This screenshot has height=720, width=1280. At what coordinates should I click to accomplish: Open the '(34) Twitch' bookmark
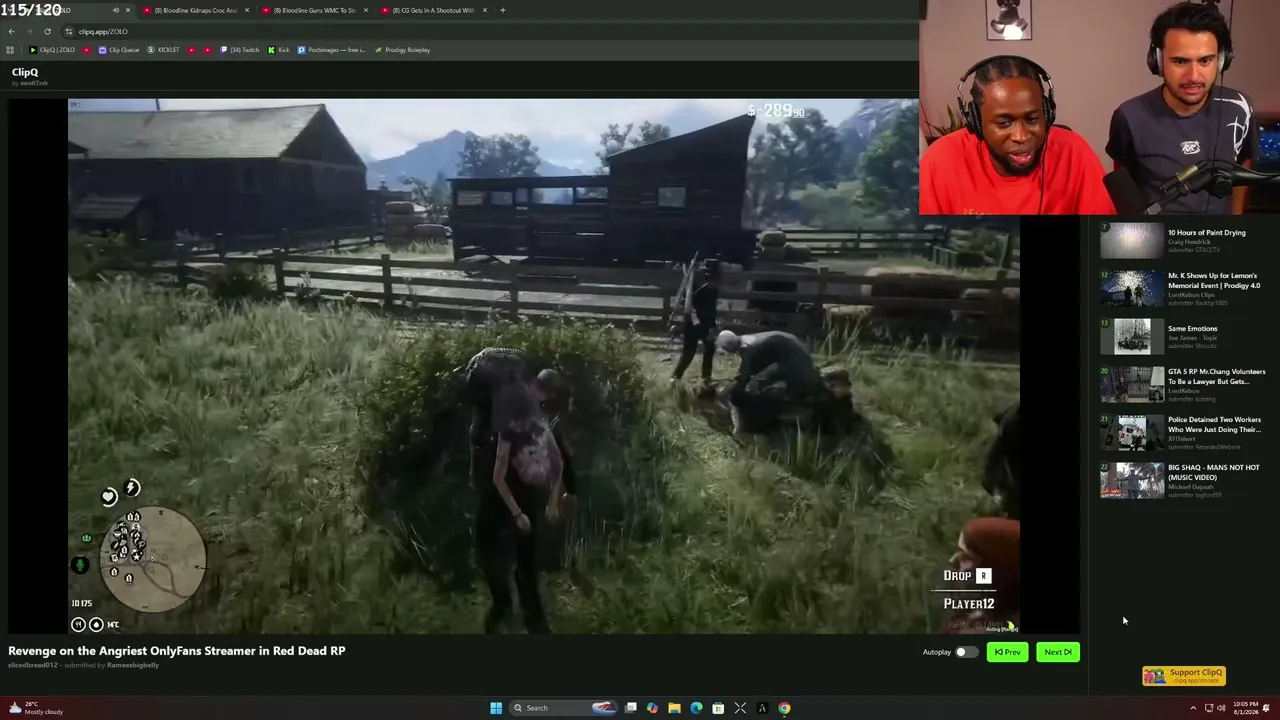240,50
